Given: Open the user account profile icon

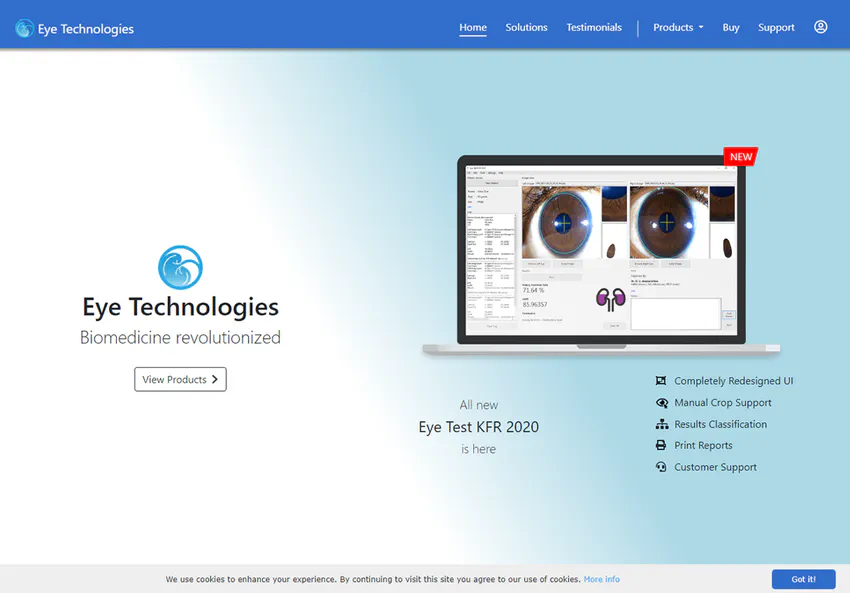Looking at the screenshot, I should (820, 27).
